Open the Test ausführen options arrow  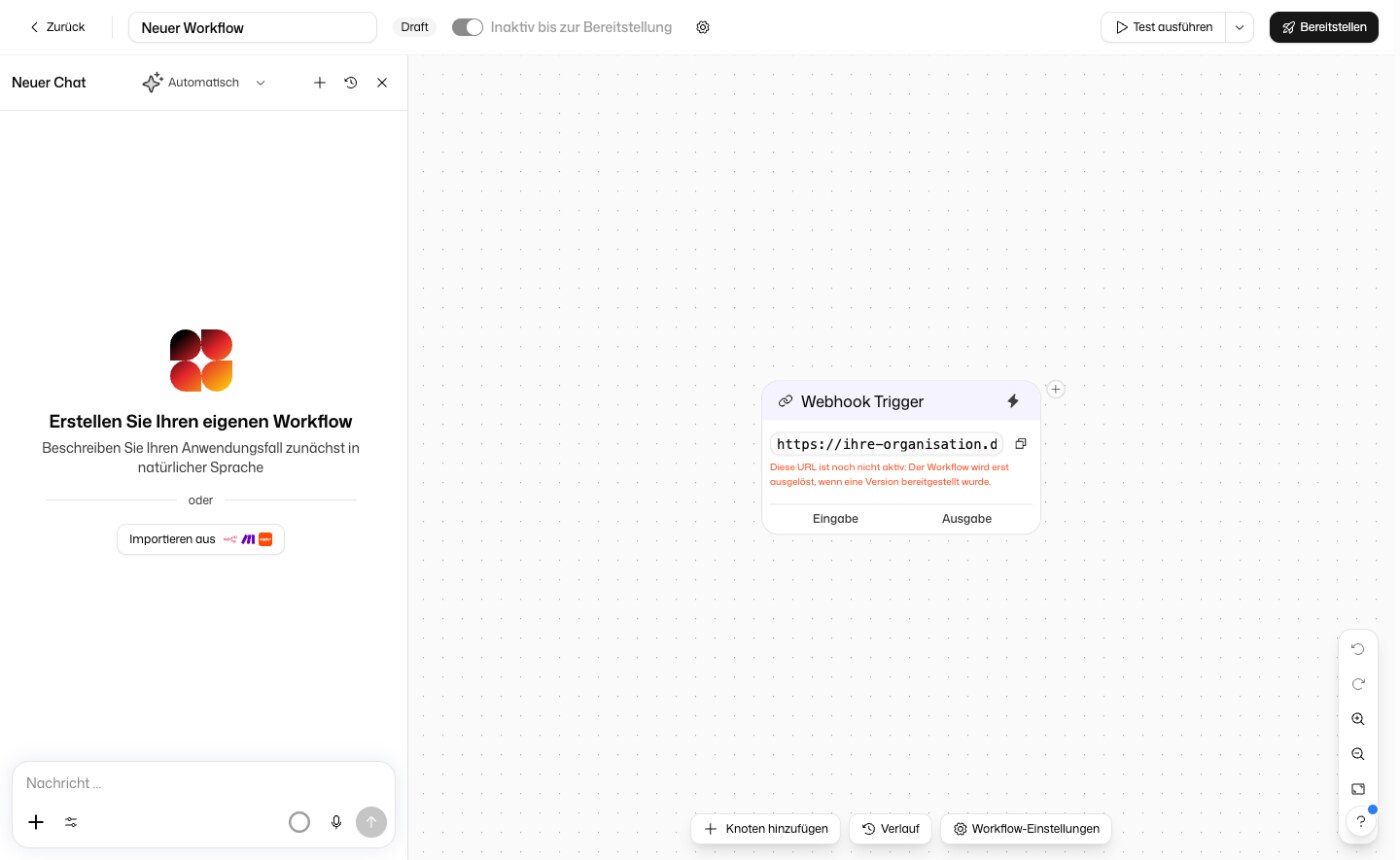click(x=1239, y=27)
